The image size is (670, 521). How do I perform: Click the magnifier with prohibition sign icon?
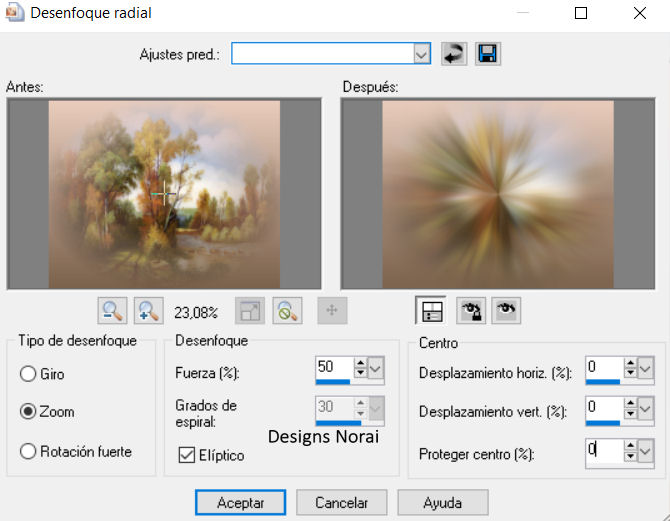(287, 311)
